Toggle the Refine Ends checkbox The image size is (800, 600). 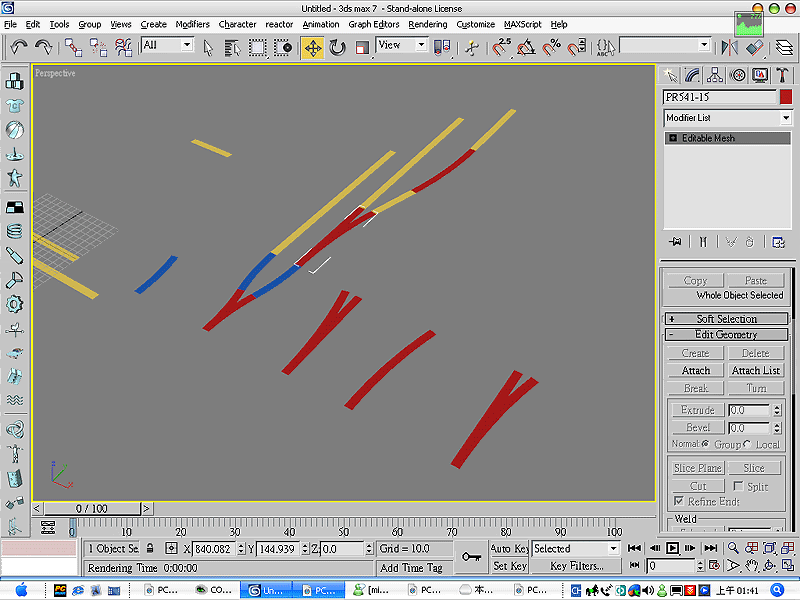tap(679, 501)
